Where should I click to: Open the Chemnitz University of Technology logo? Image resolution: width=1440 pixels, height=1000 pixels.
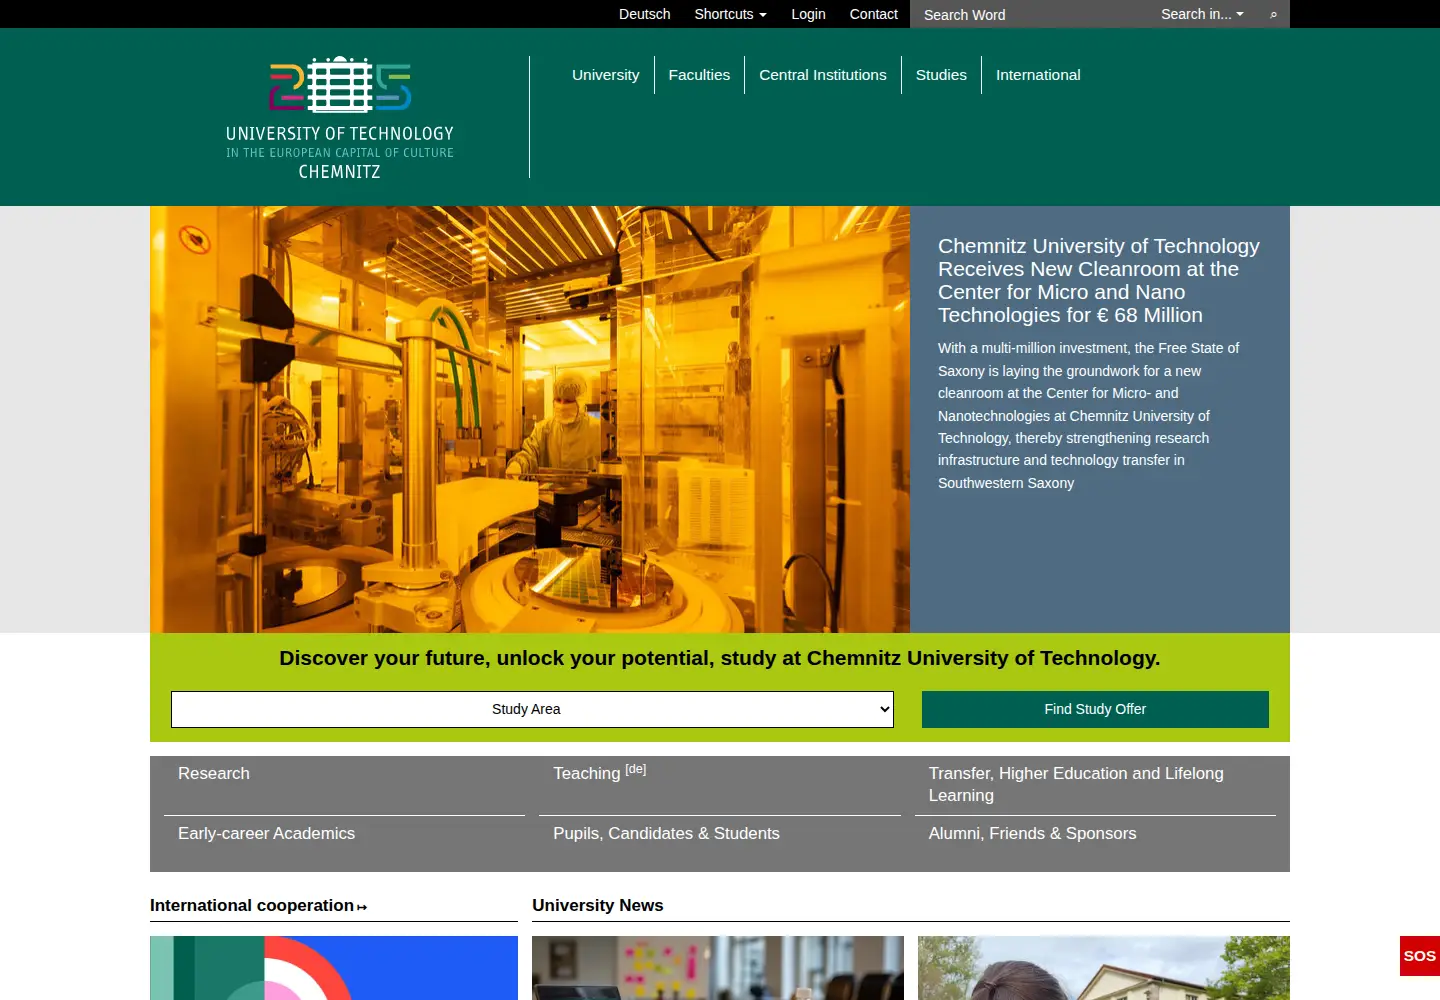tap(340, 118)
